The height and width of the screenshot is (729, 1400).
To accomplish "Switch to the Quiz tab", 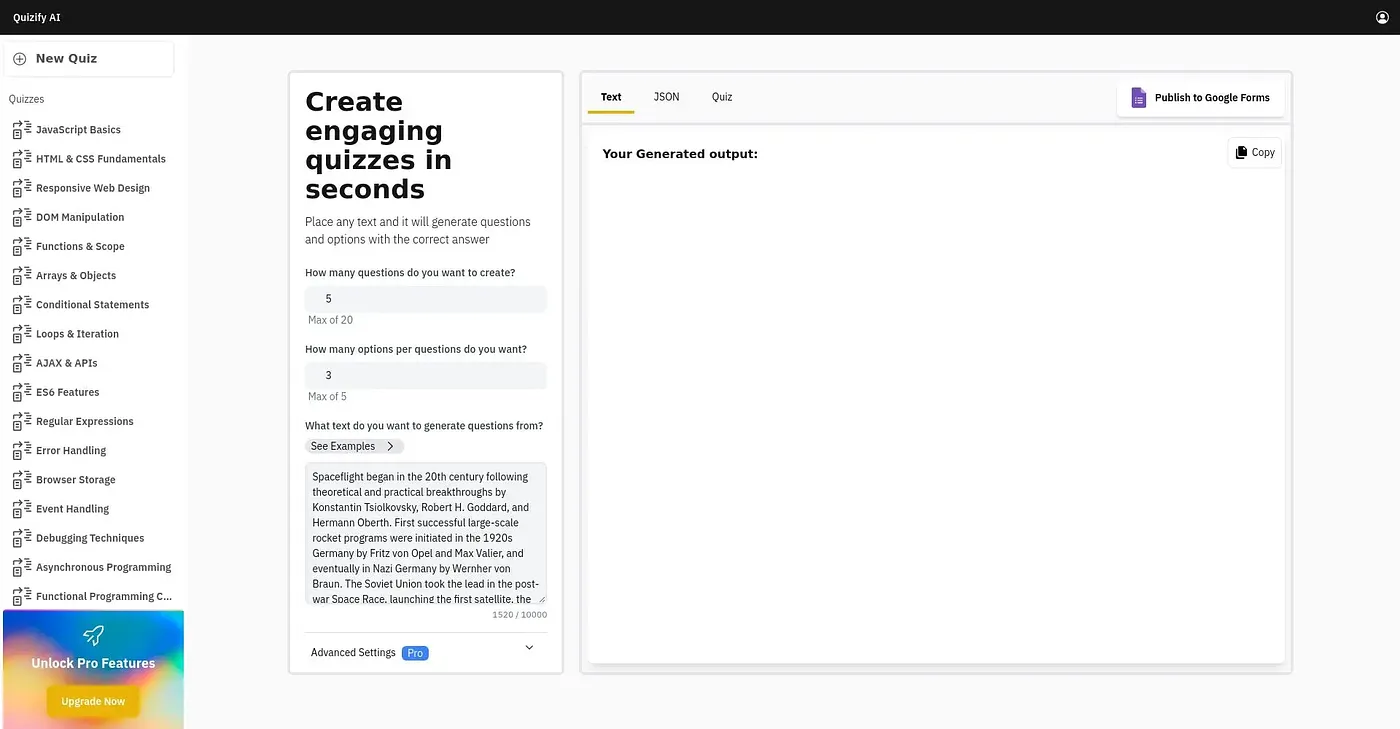I will click(x=722, y=97).
